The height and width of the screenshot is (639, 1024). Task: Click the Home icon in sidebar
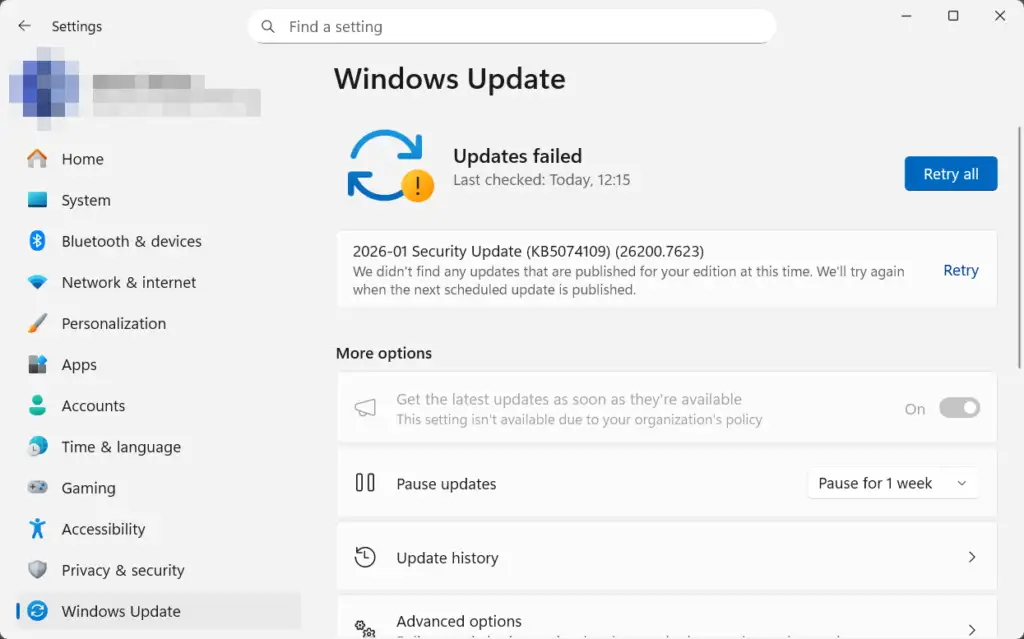[37, 159]
